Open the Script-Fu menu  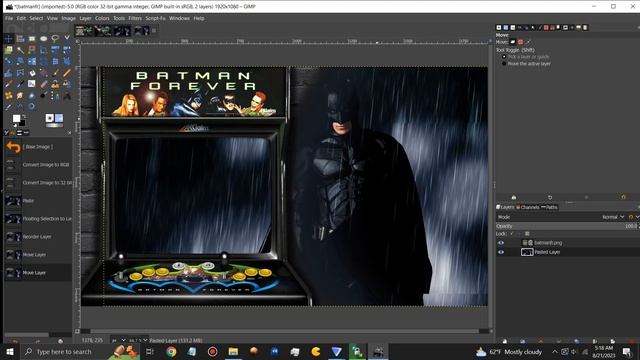[x=155, y=18]
